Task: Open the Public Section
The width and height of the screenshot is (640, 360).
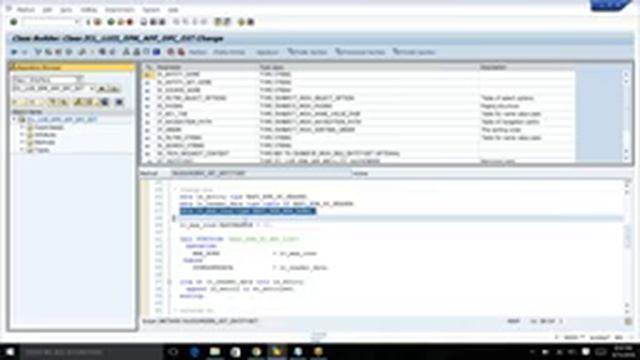Action: pyautogui.click(x=307, y=52)
